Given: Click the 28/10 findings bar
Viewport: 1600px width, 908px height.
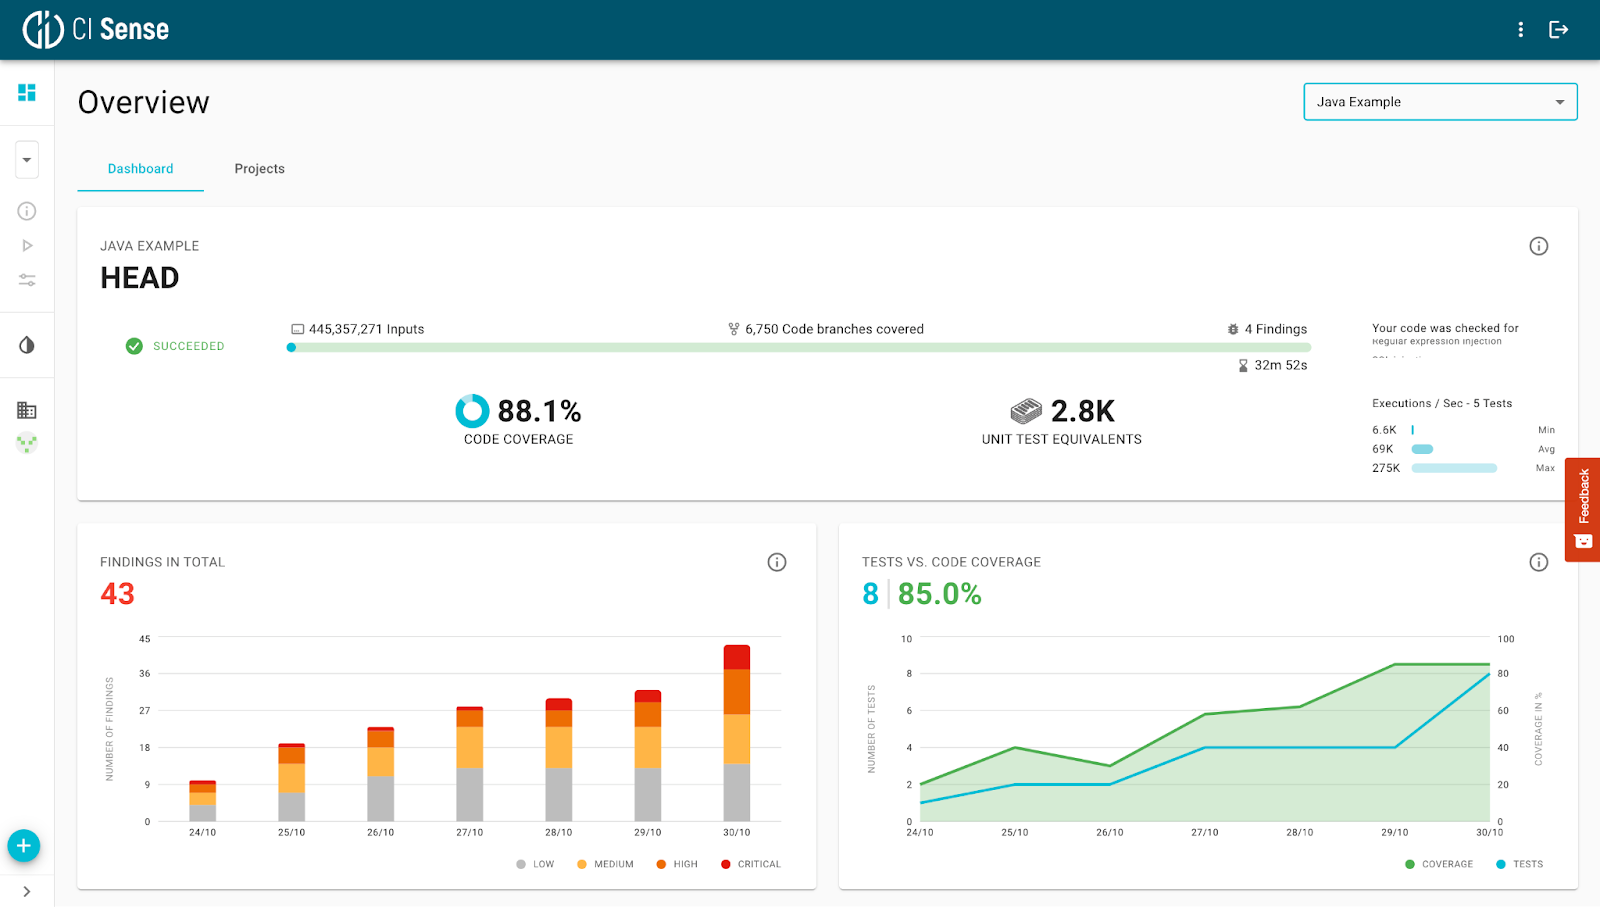Looking at the screenshot, I should tap(559, 760).
